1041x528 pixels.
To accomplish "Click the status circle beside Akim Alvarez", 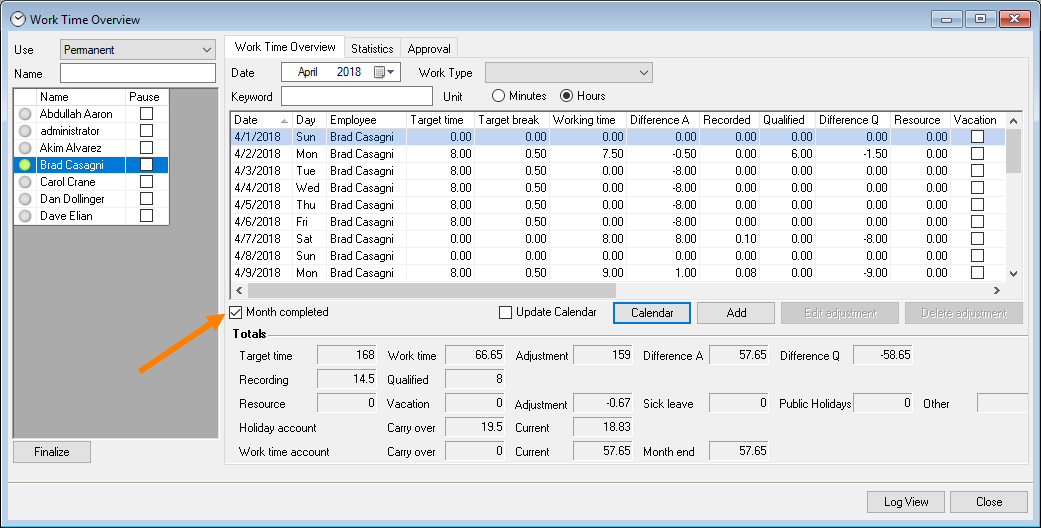I will pos(25,148).
